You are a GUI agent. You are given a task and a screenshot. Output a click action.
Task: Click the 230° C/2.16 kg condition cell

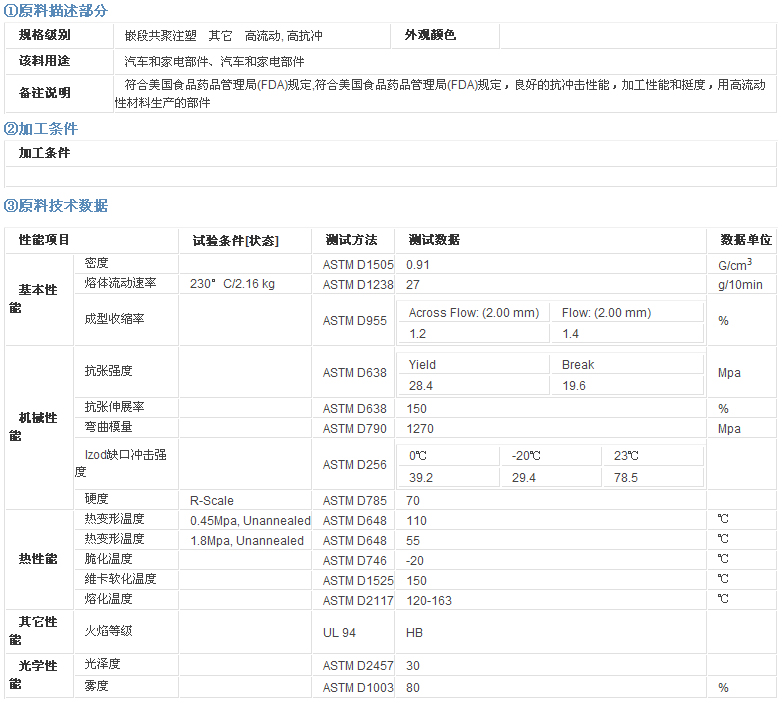[x=245, y=283]
